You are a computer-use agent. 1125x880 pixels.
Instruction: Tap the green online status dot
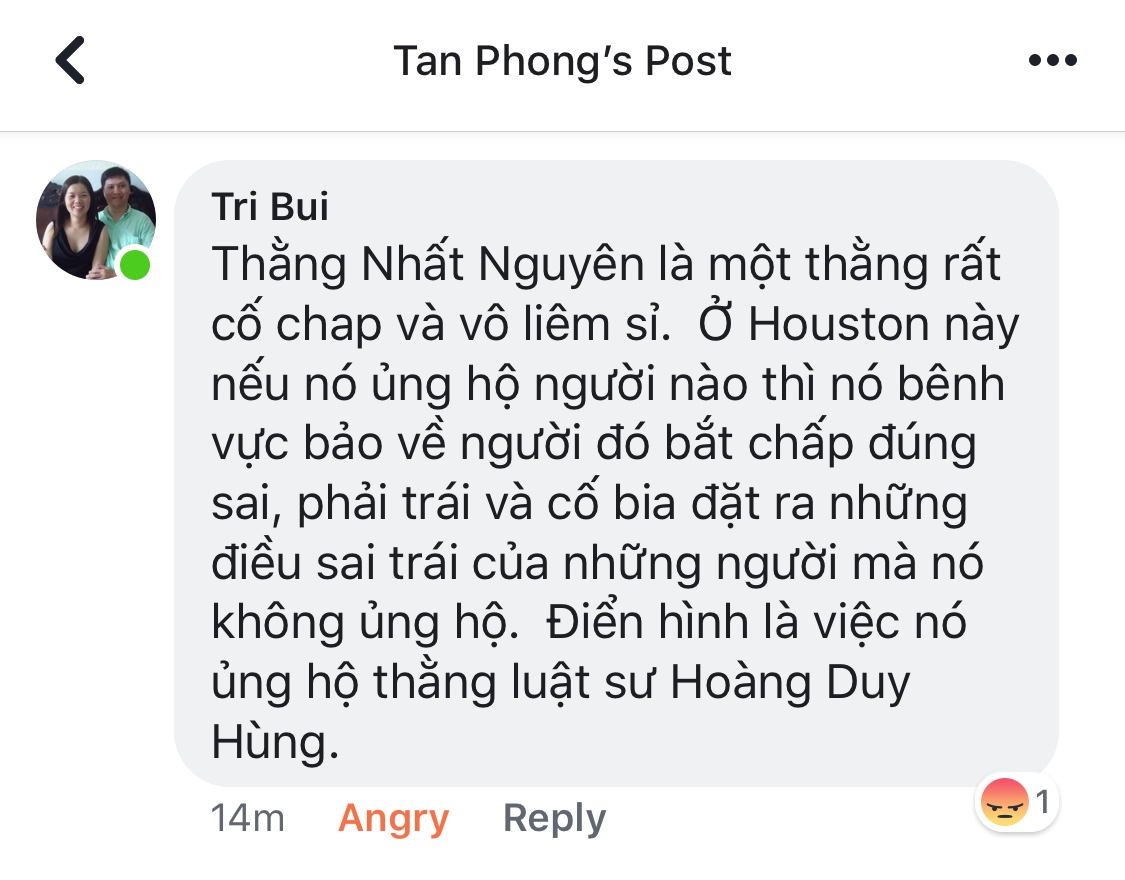135,265
